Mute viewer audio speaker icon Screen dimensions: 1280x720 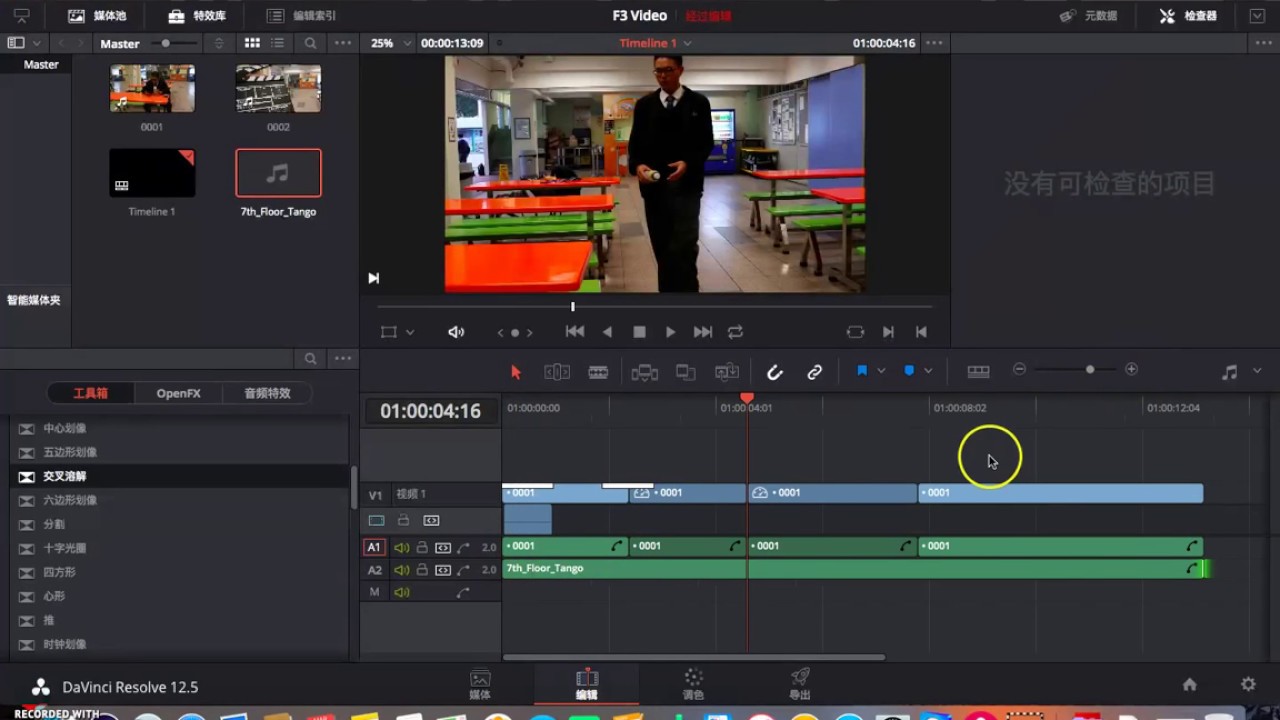(x=456, y=332)
